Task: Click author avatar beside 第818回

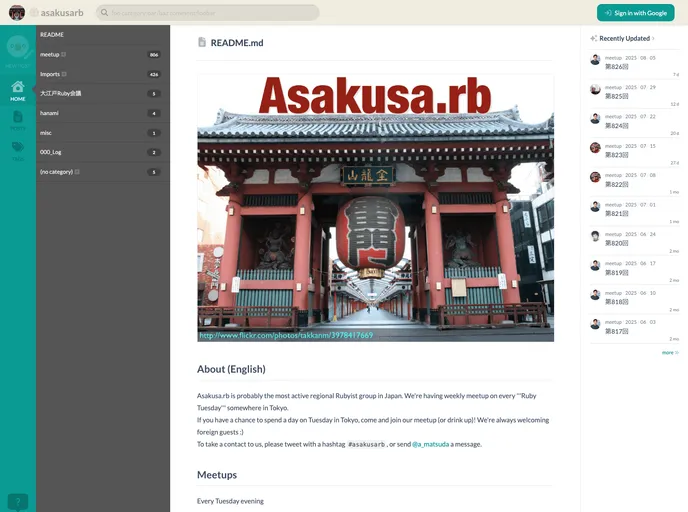Action: [x=595, y=295]
